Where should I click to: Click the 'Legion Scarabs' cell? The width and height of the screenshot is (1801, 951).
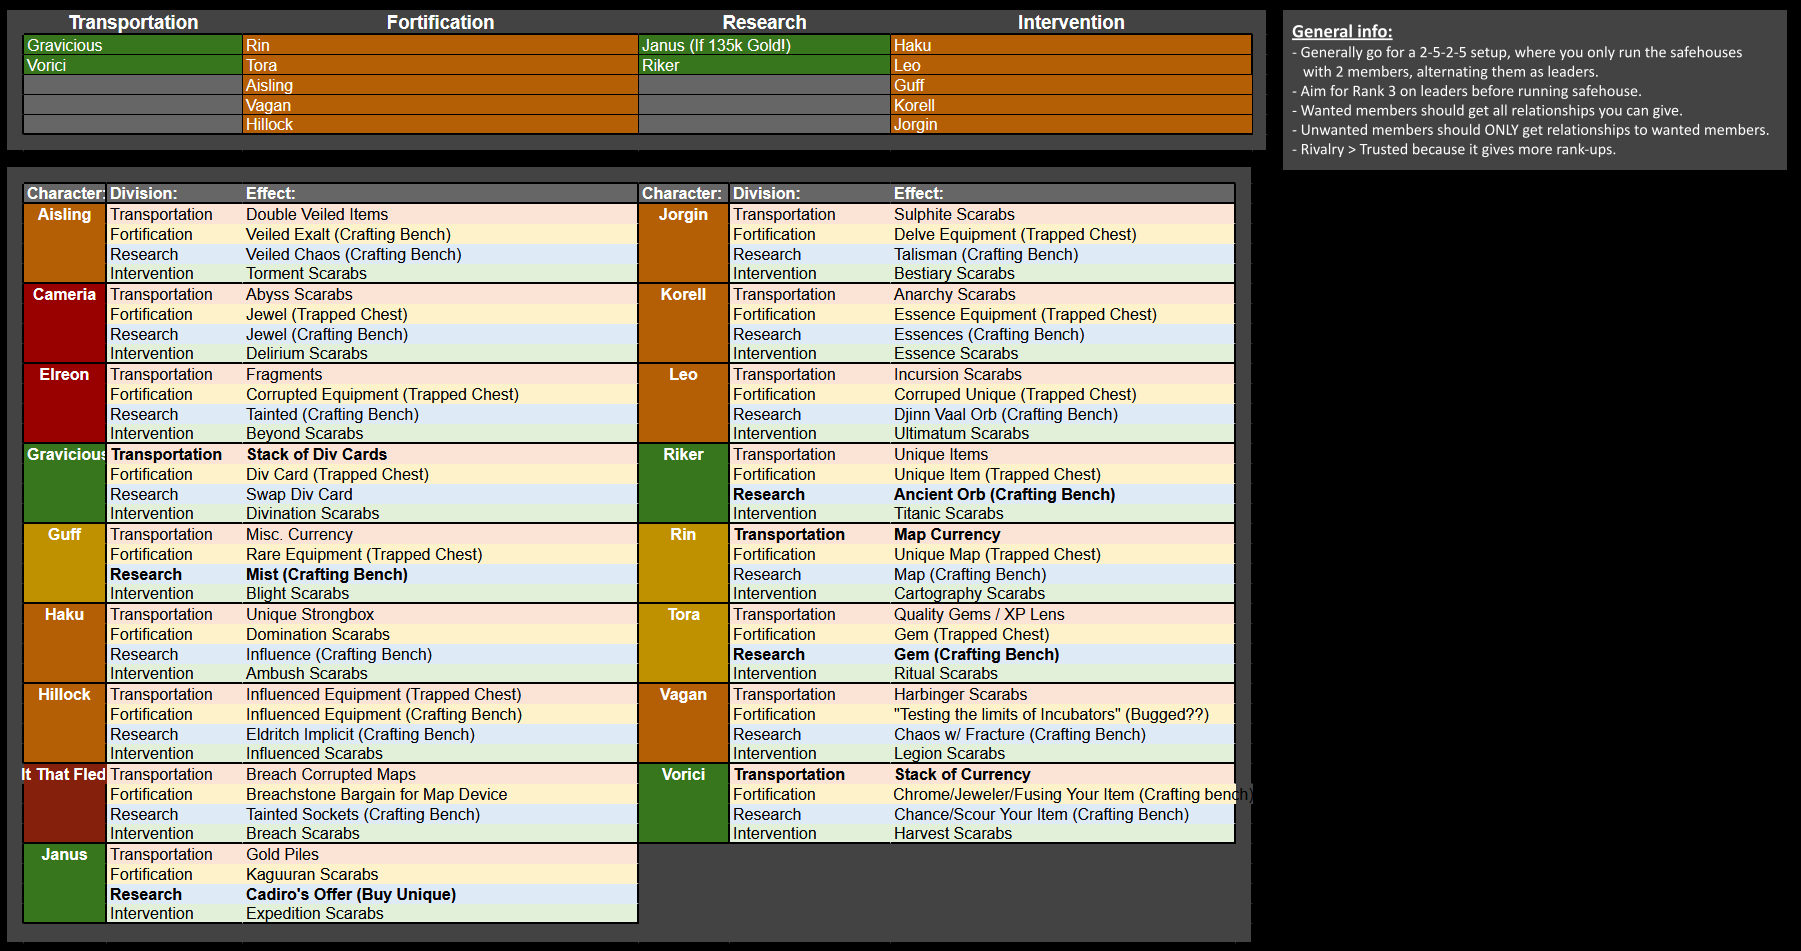pyautogui.click(x=1062, y=753)
